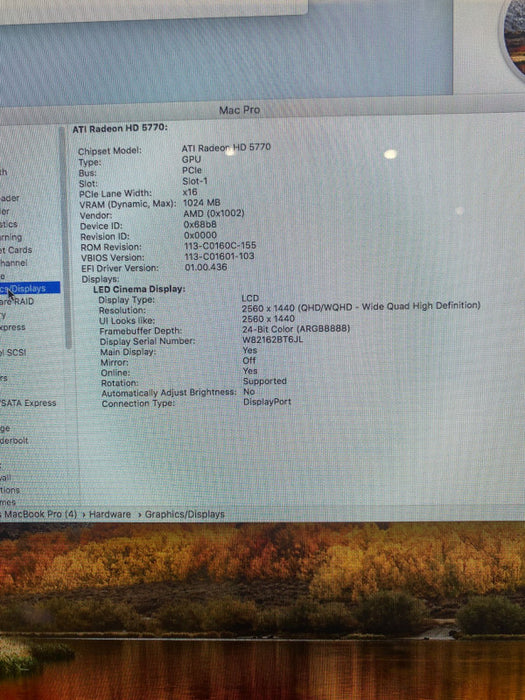Open the SATA Express sidebar entry
Viewport: 525px width, 700px height.
pos(28,403)
